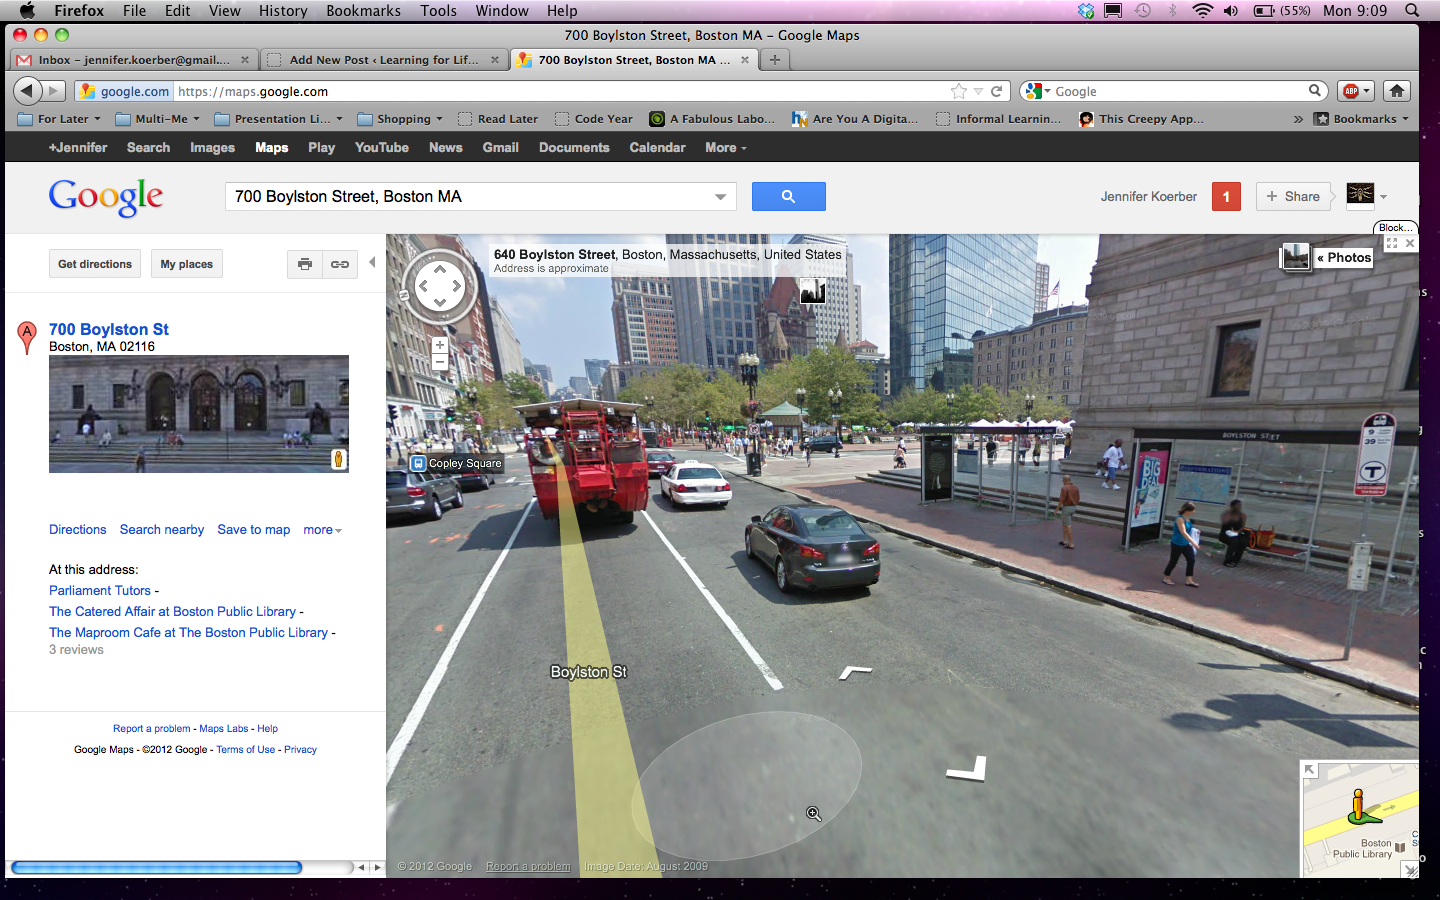Open the More dropdown in the Google bar
Screen dimensions: 1440x900
(725, 147)
